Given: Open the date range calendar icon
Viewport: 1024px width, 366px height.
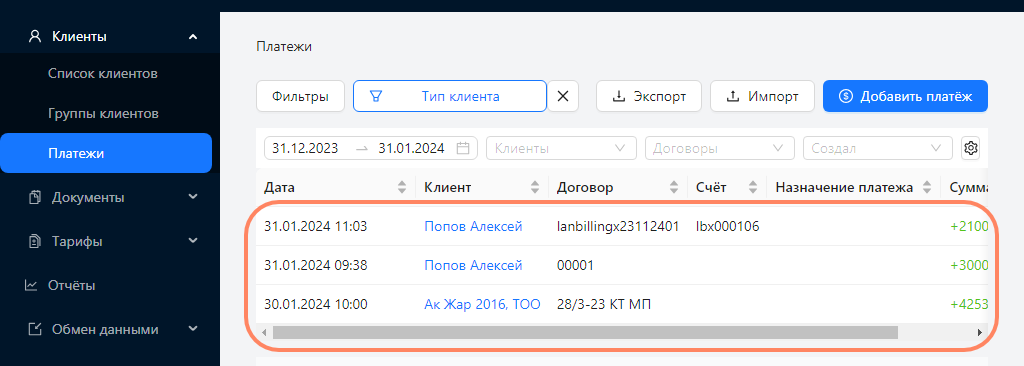Looking at the screenshot, I should pos(463,148).
